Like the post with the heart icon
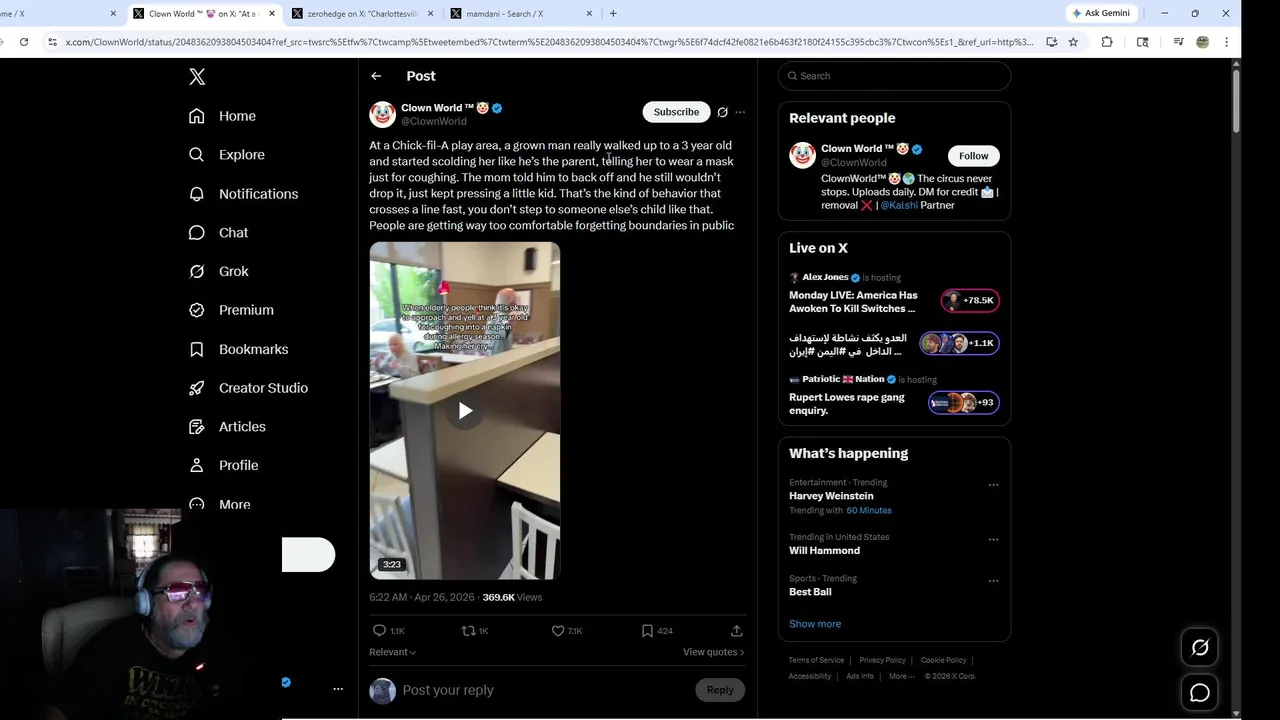 click(x=558, y=631)
